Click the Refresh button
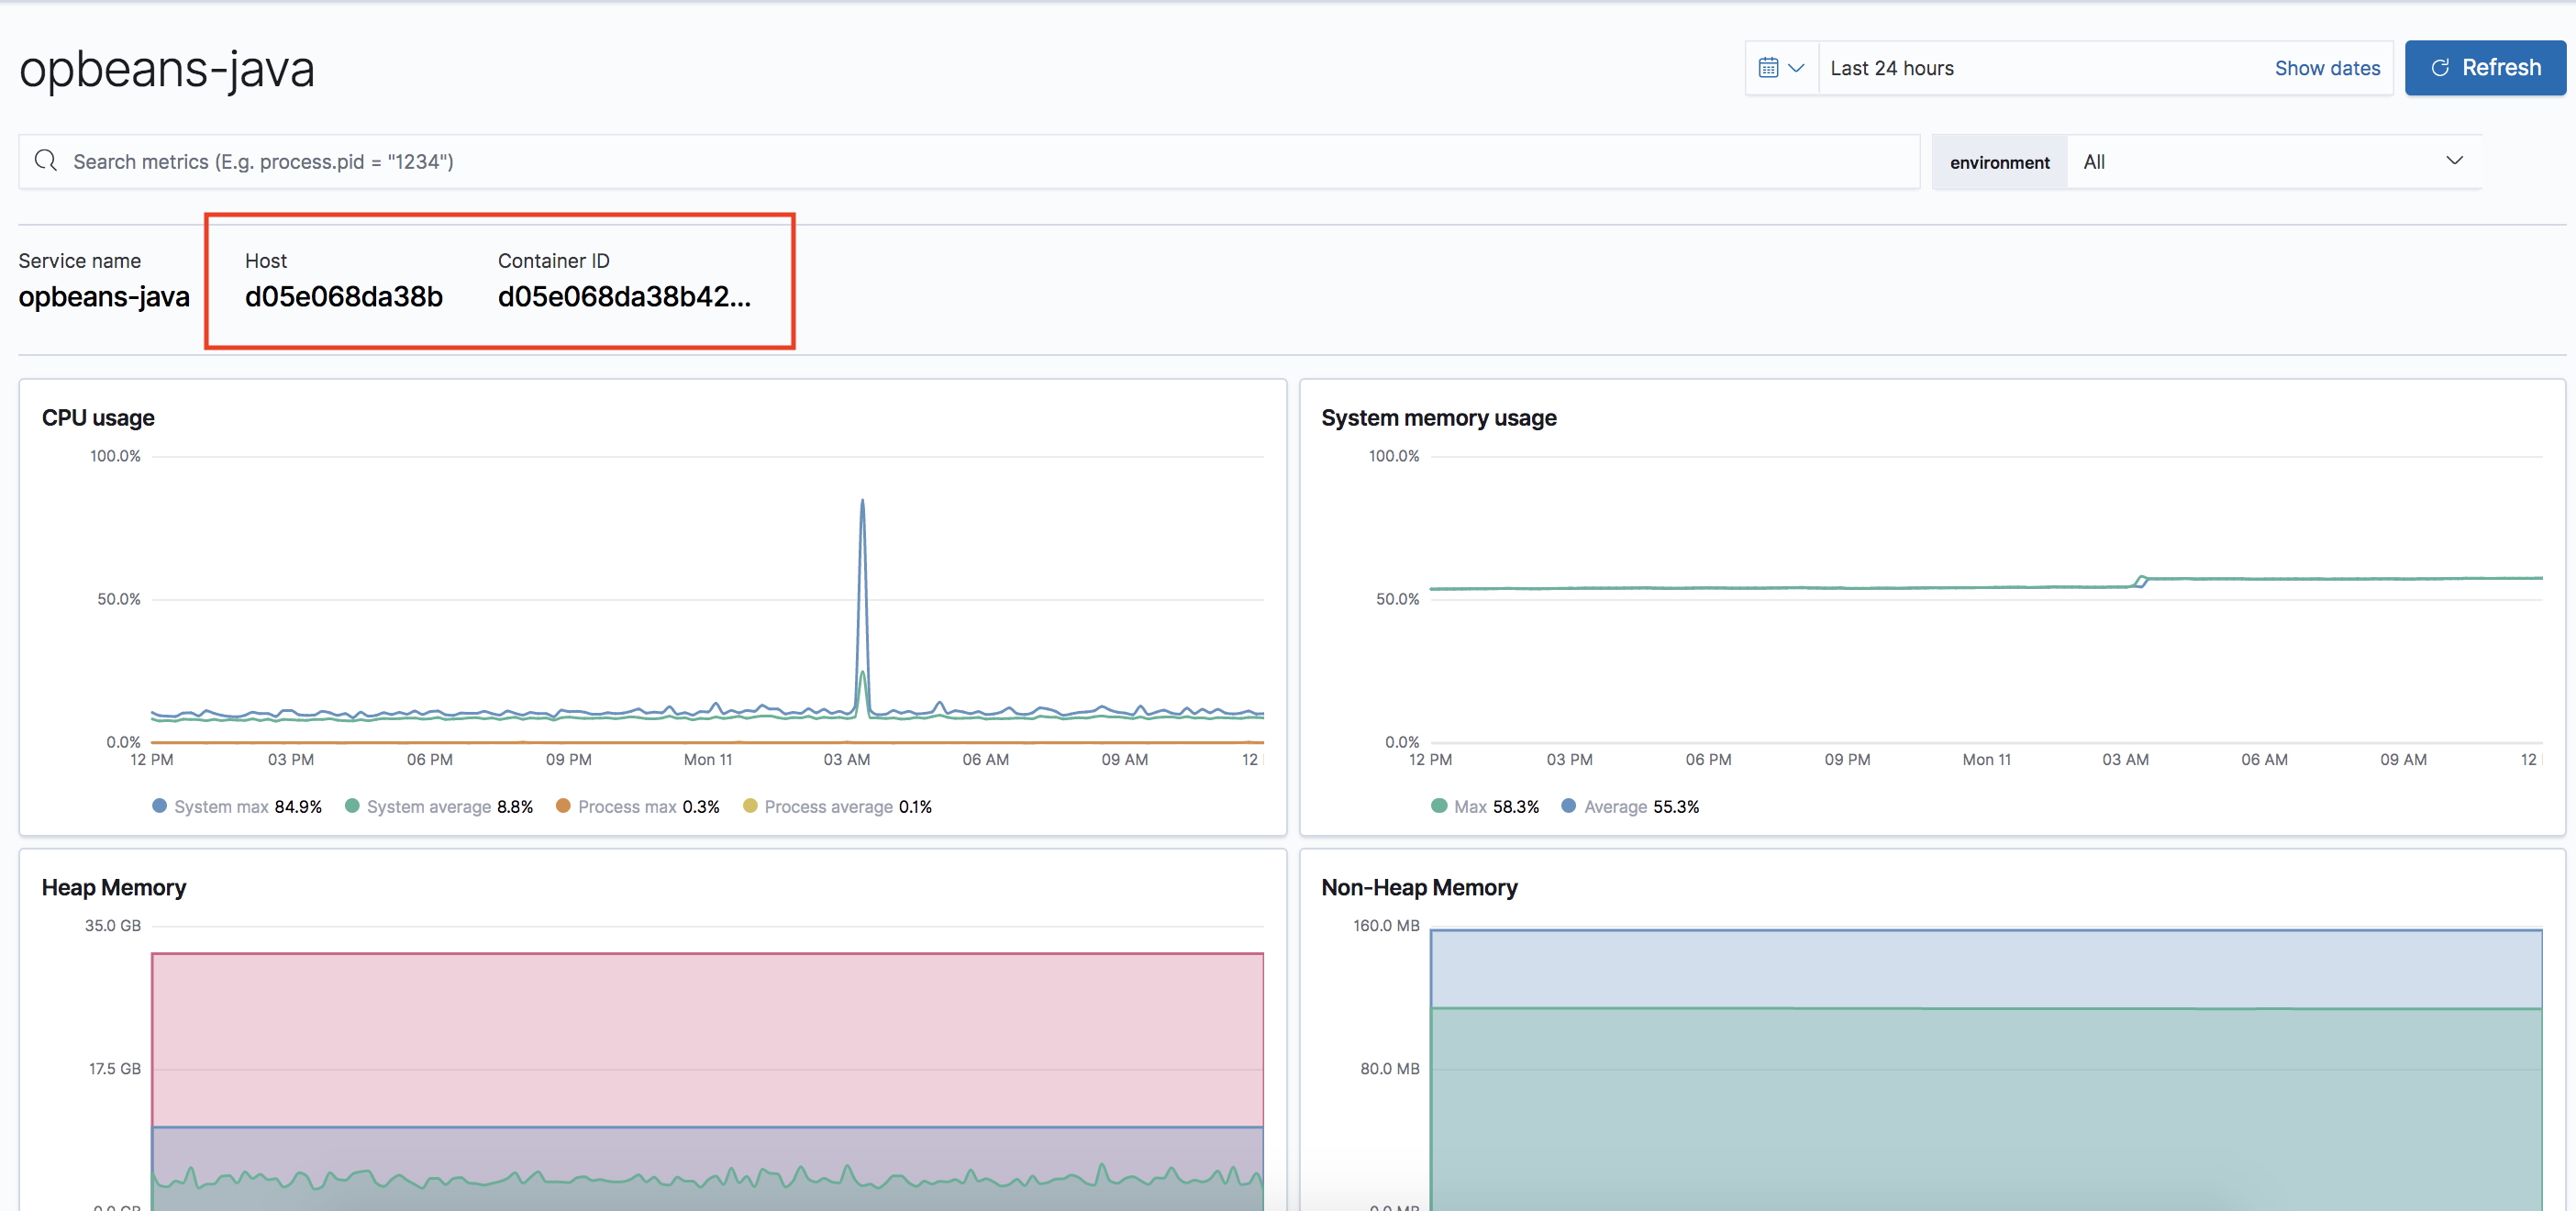The width and height of the screenshot is (2576, 1211). 2485,68
